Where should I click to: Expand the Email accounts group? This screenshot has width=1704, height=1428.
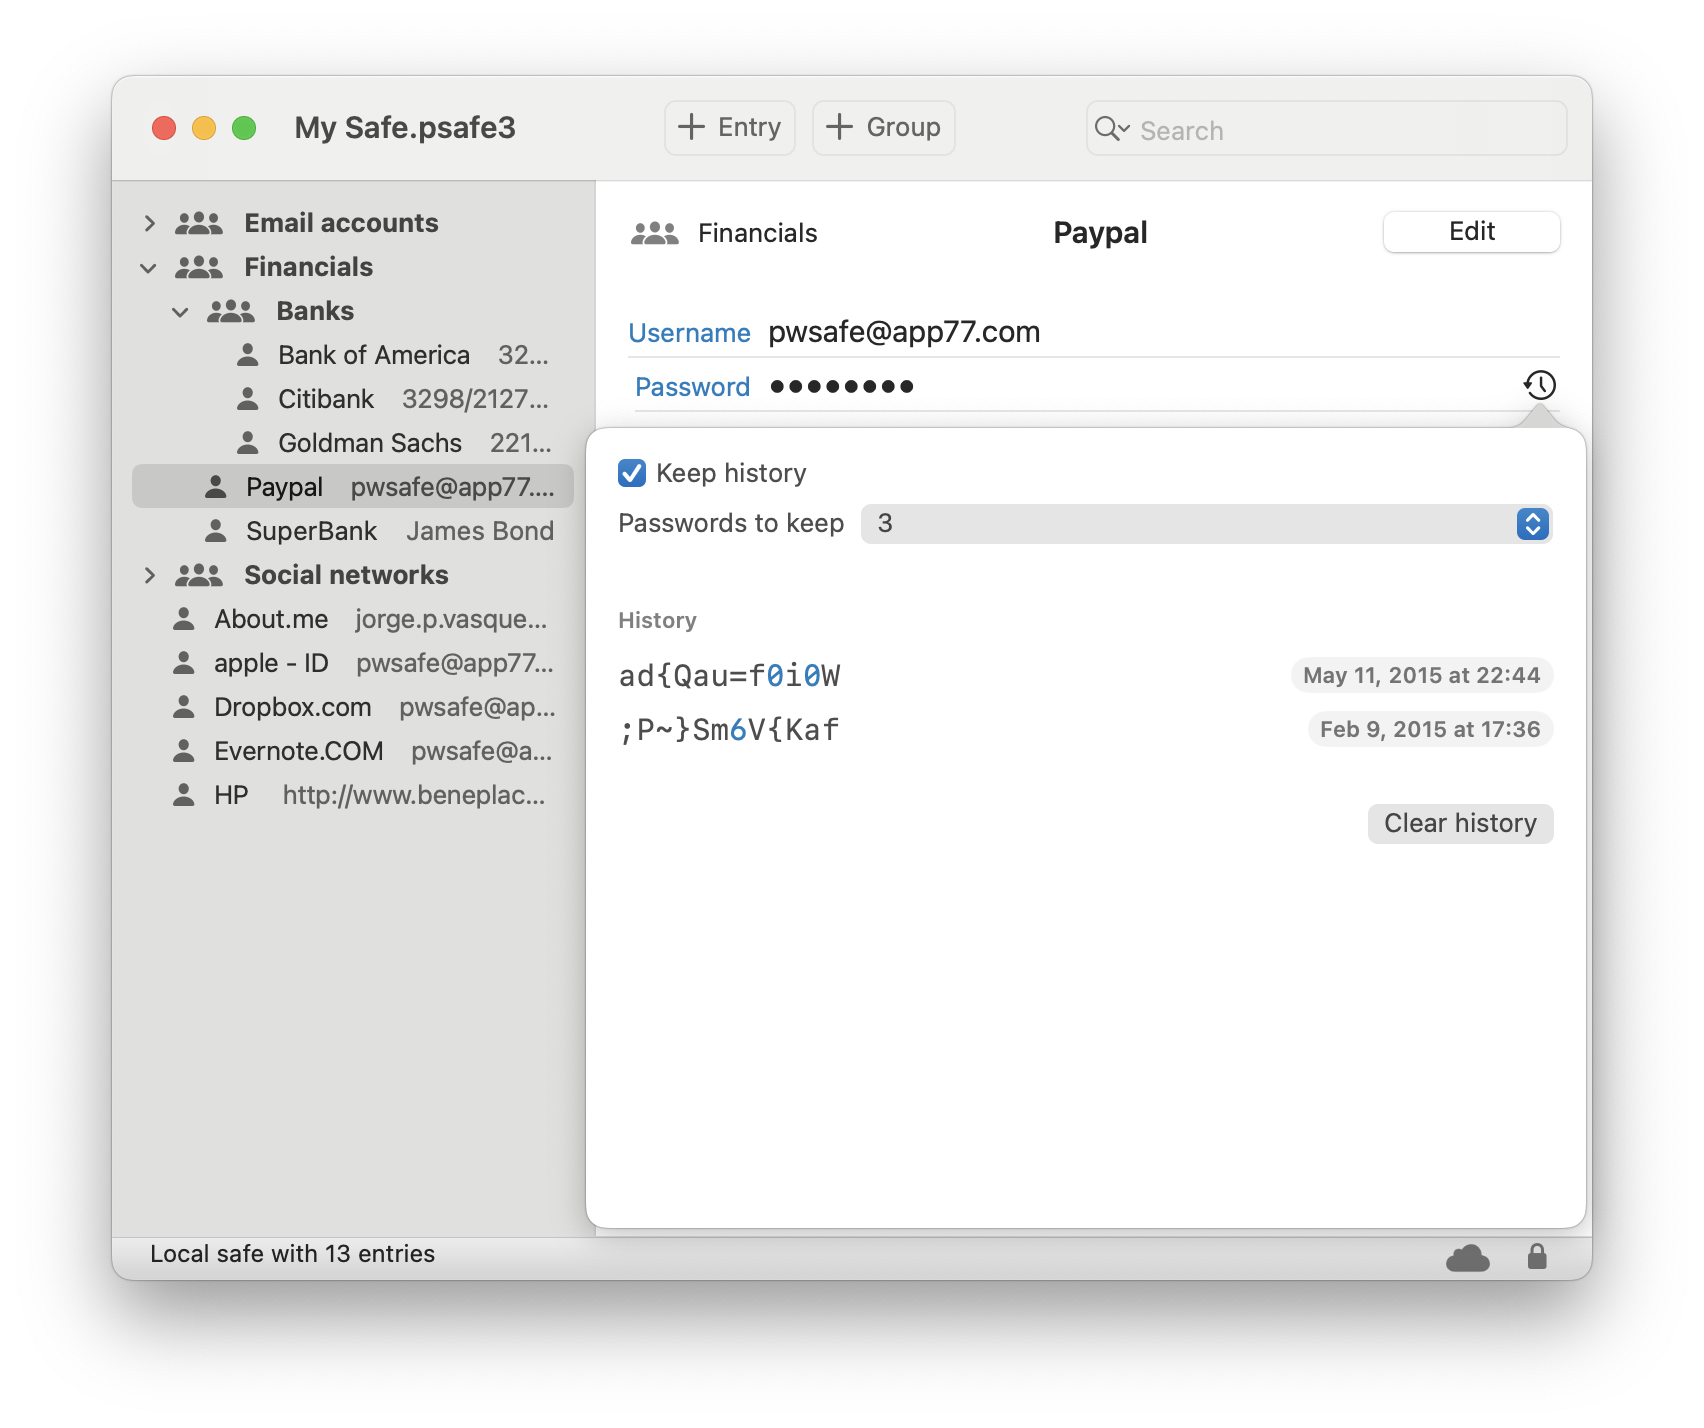(x=149, y=223)
